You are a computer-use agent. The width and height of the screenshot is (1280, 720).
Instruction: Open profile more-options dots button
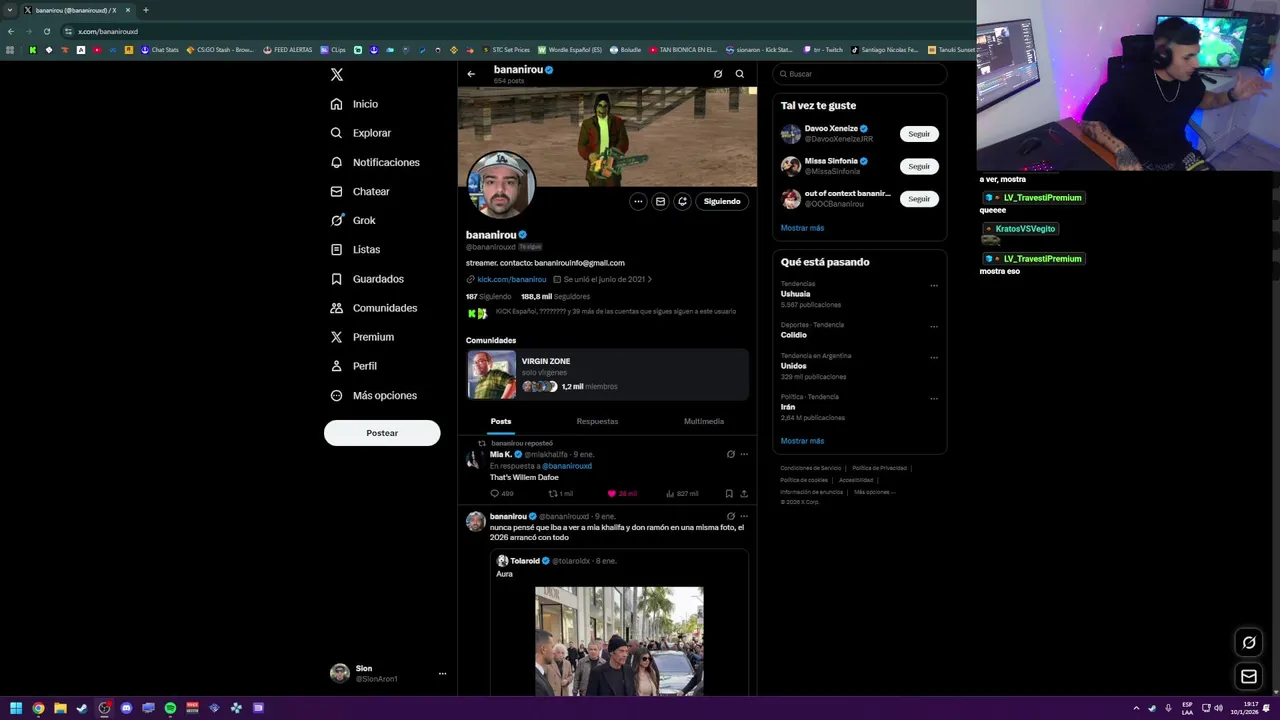pos(638,201)
